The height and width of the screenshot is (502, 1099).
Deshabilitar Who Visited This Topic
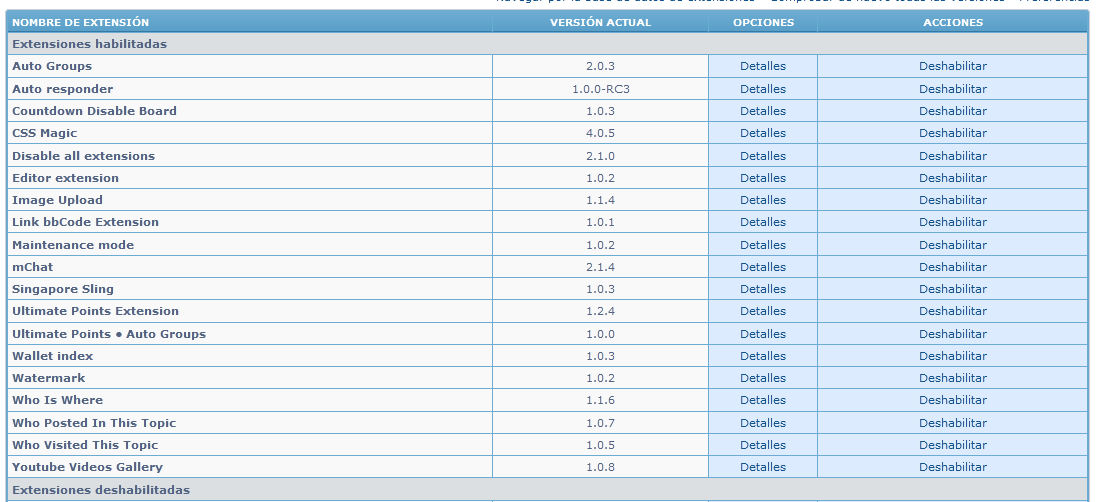point(953,445)
